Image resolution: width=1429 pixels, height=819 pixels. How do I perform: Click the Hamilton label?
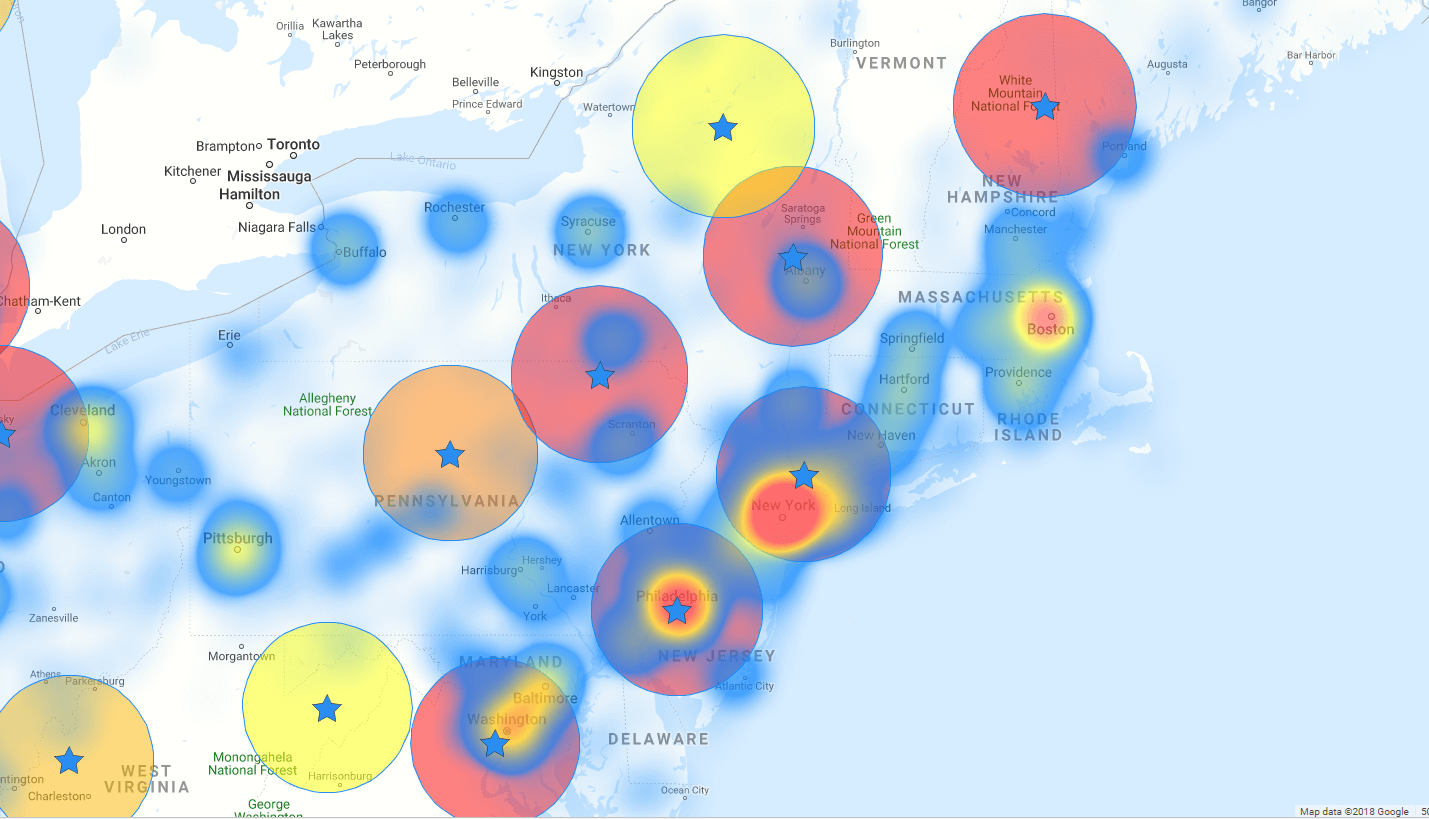pos(249,194)
